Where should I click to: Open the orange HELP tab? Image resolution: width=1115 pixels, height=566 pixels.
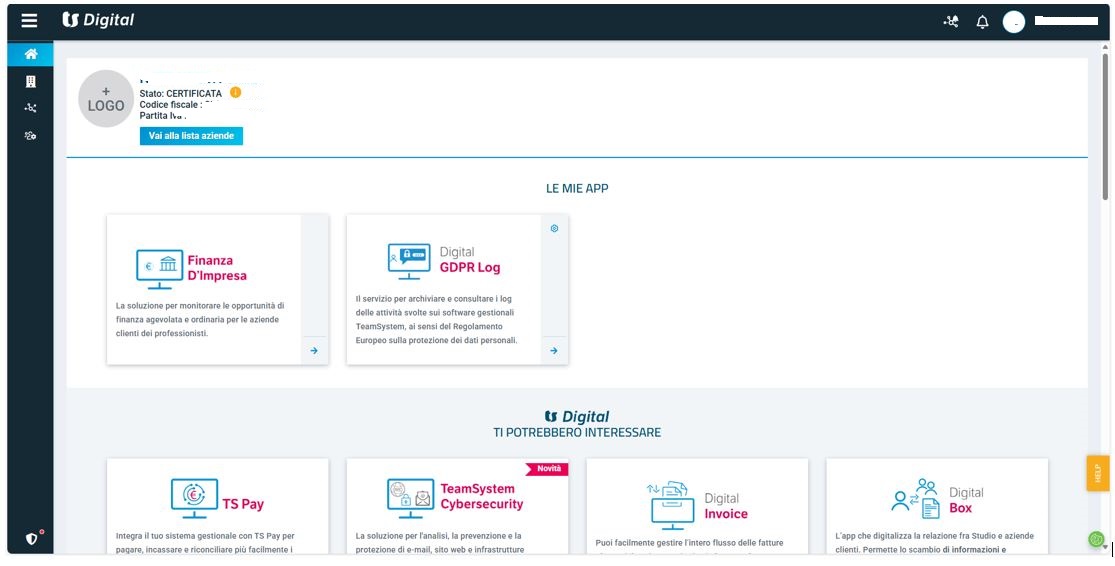click(1097, 473)
